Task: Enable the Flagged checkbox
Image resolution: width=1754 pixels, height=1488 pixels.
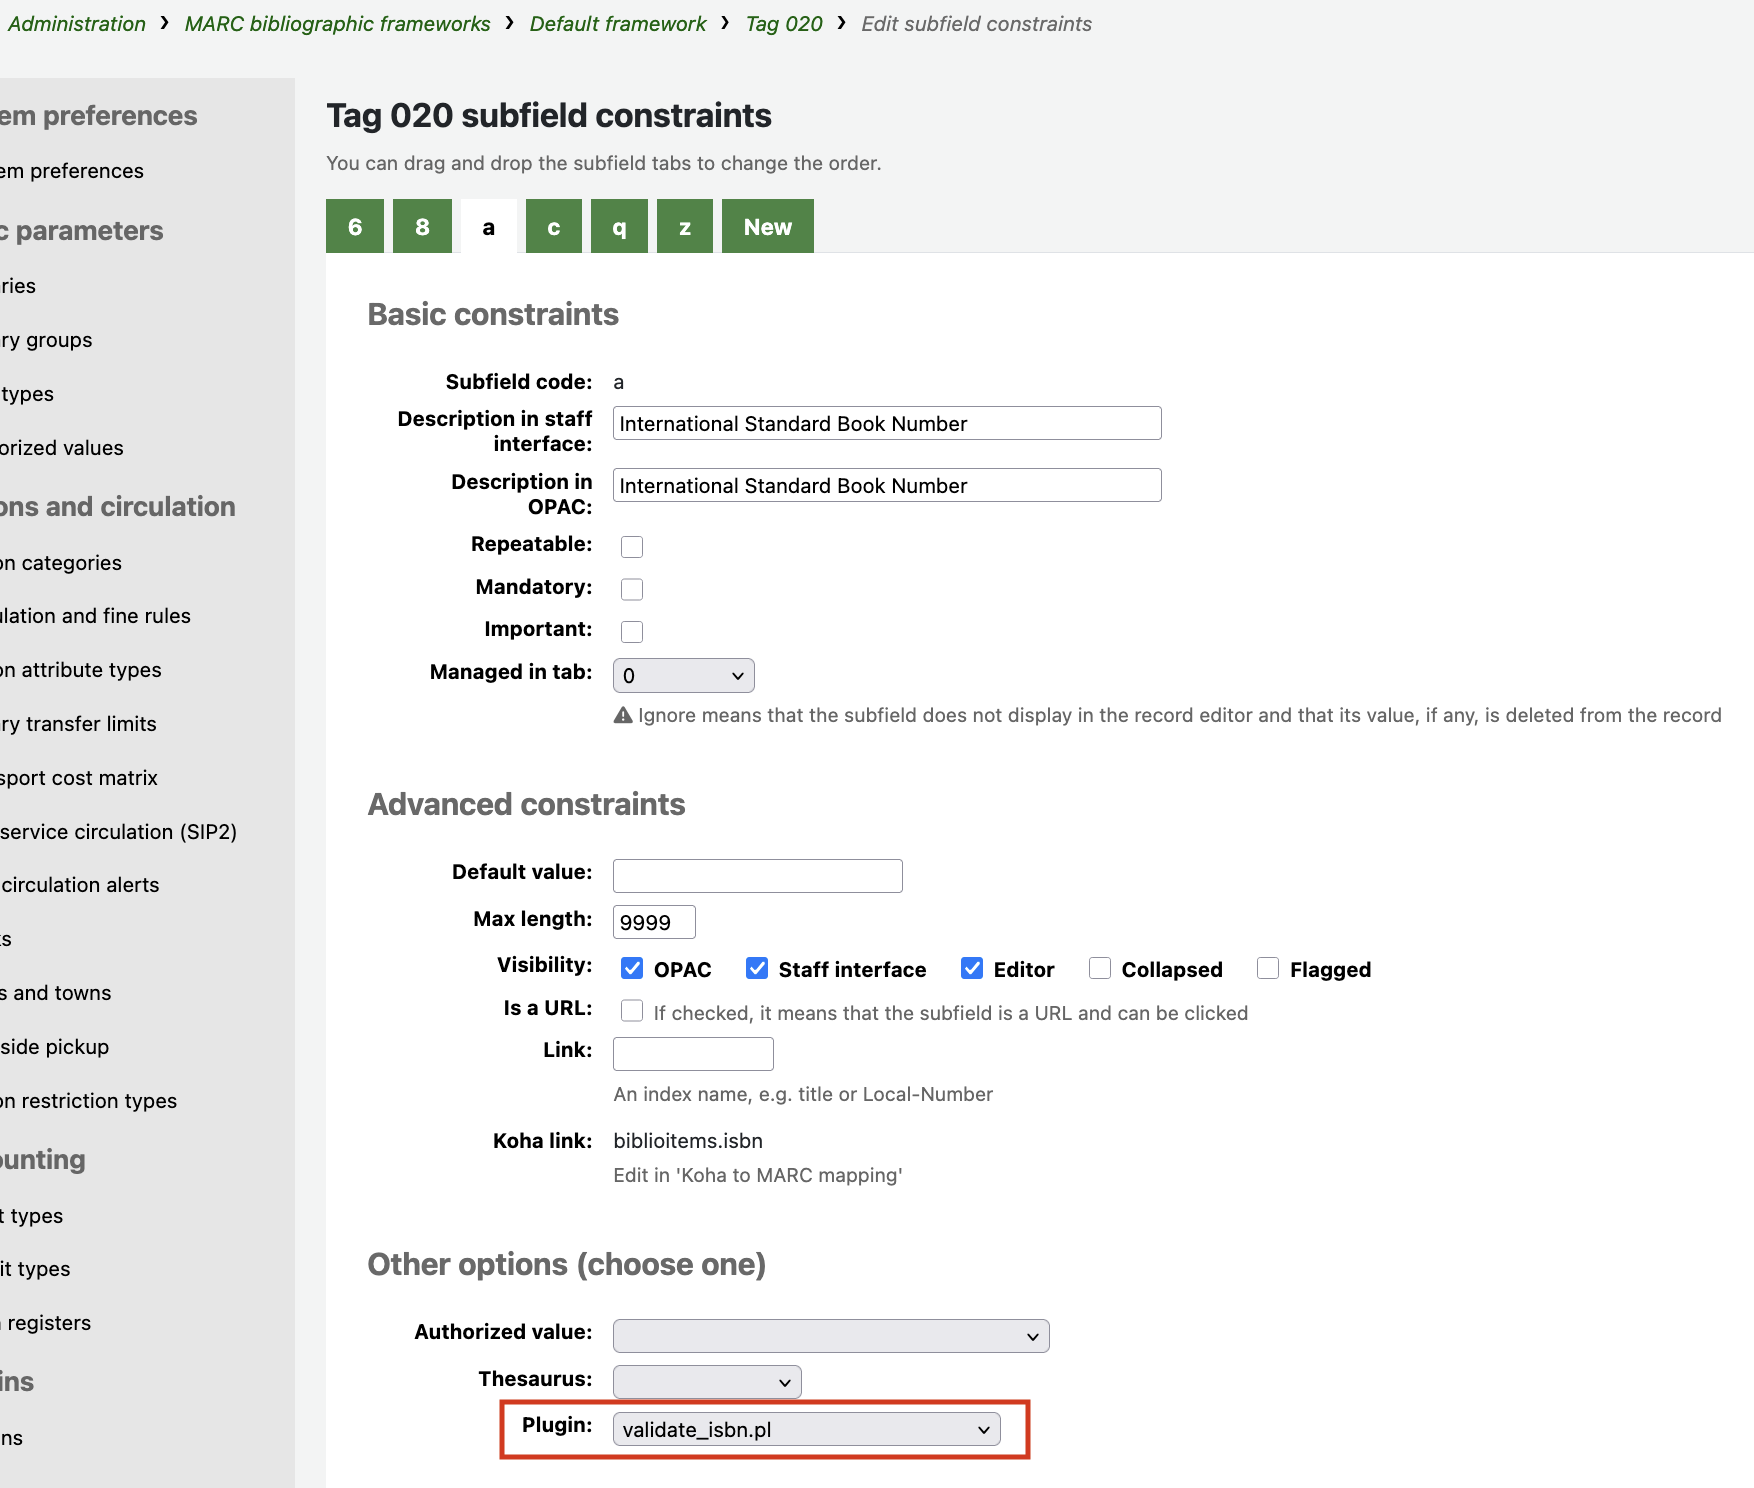Action: point(1268,968)
